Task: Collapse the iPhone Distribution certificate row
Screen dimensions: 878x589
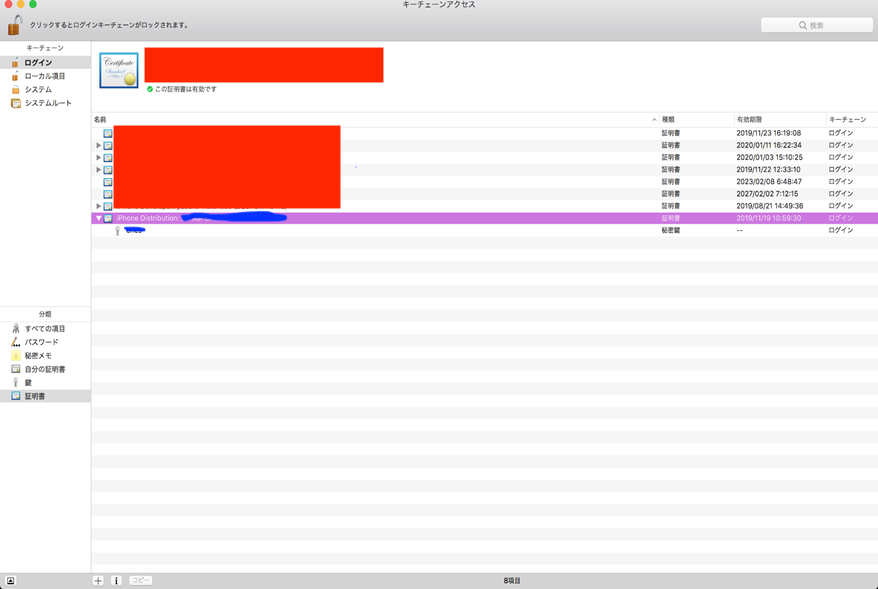Action: pos(99,218)
